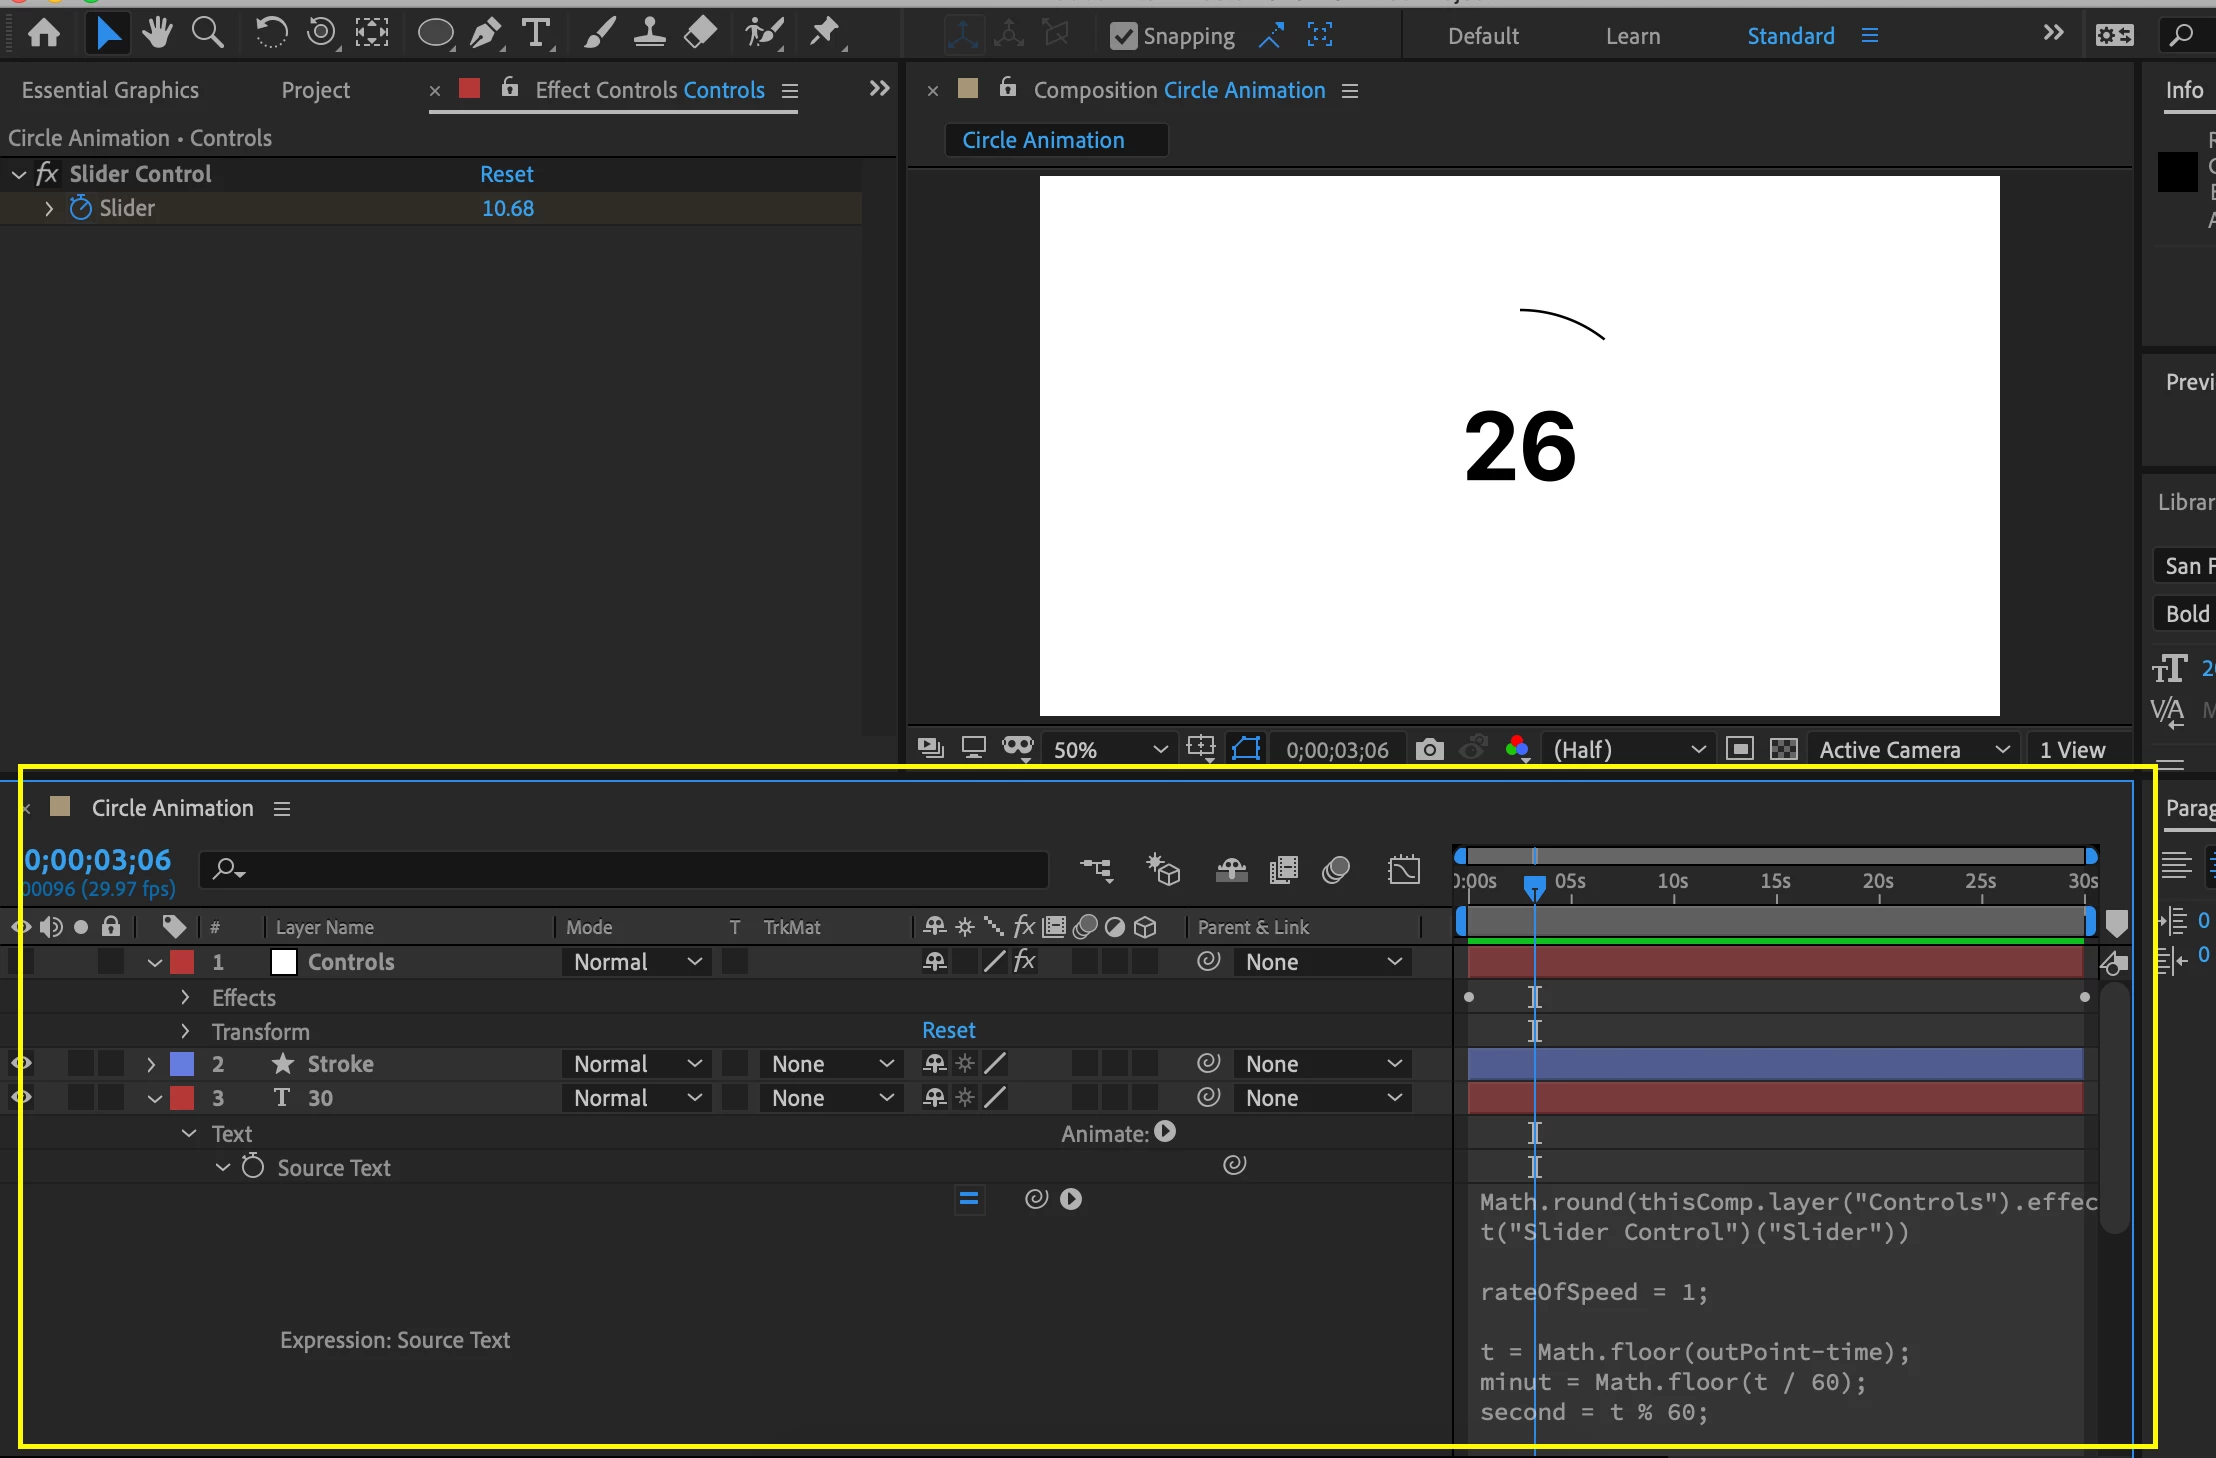
Task: Reset the Slider Control effect
Action: tap(506, 174)
